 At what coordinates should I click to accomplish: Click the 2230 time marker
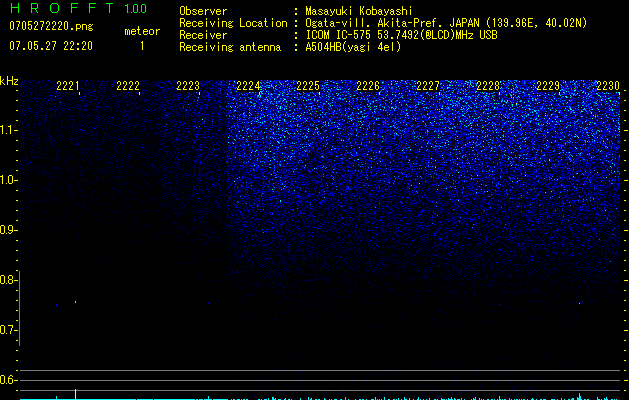[608, 85]
